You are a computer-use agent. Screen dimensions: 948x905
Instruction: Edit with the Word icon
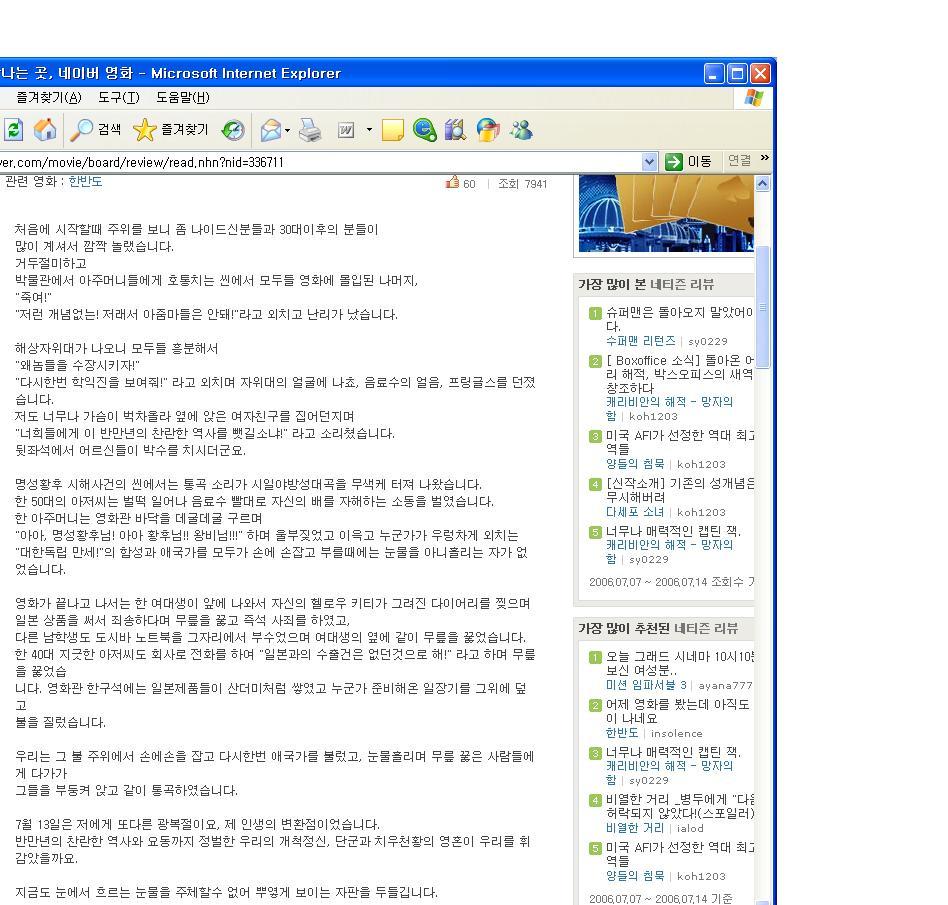pyautogui.click(x=346, y=129)
